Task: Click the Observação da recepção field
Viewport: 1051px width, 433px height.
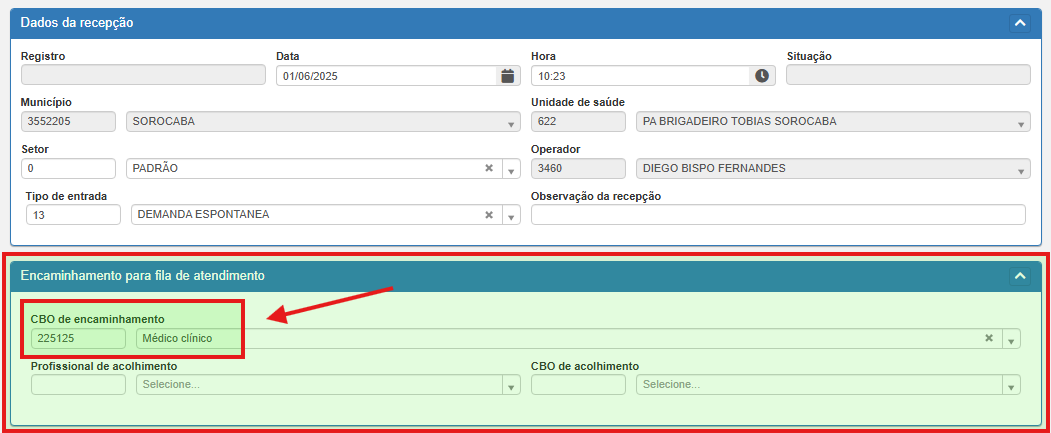Action: (778, 215)
